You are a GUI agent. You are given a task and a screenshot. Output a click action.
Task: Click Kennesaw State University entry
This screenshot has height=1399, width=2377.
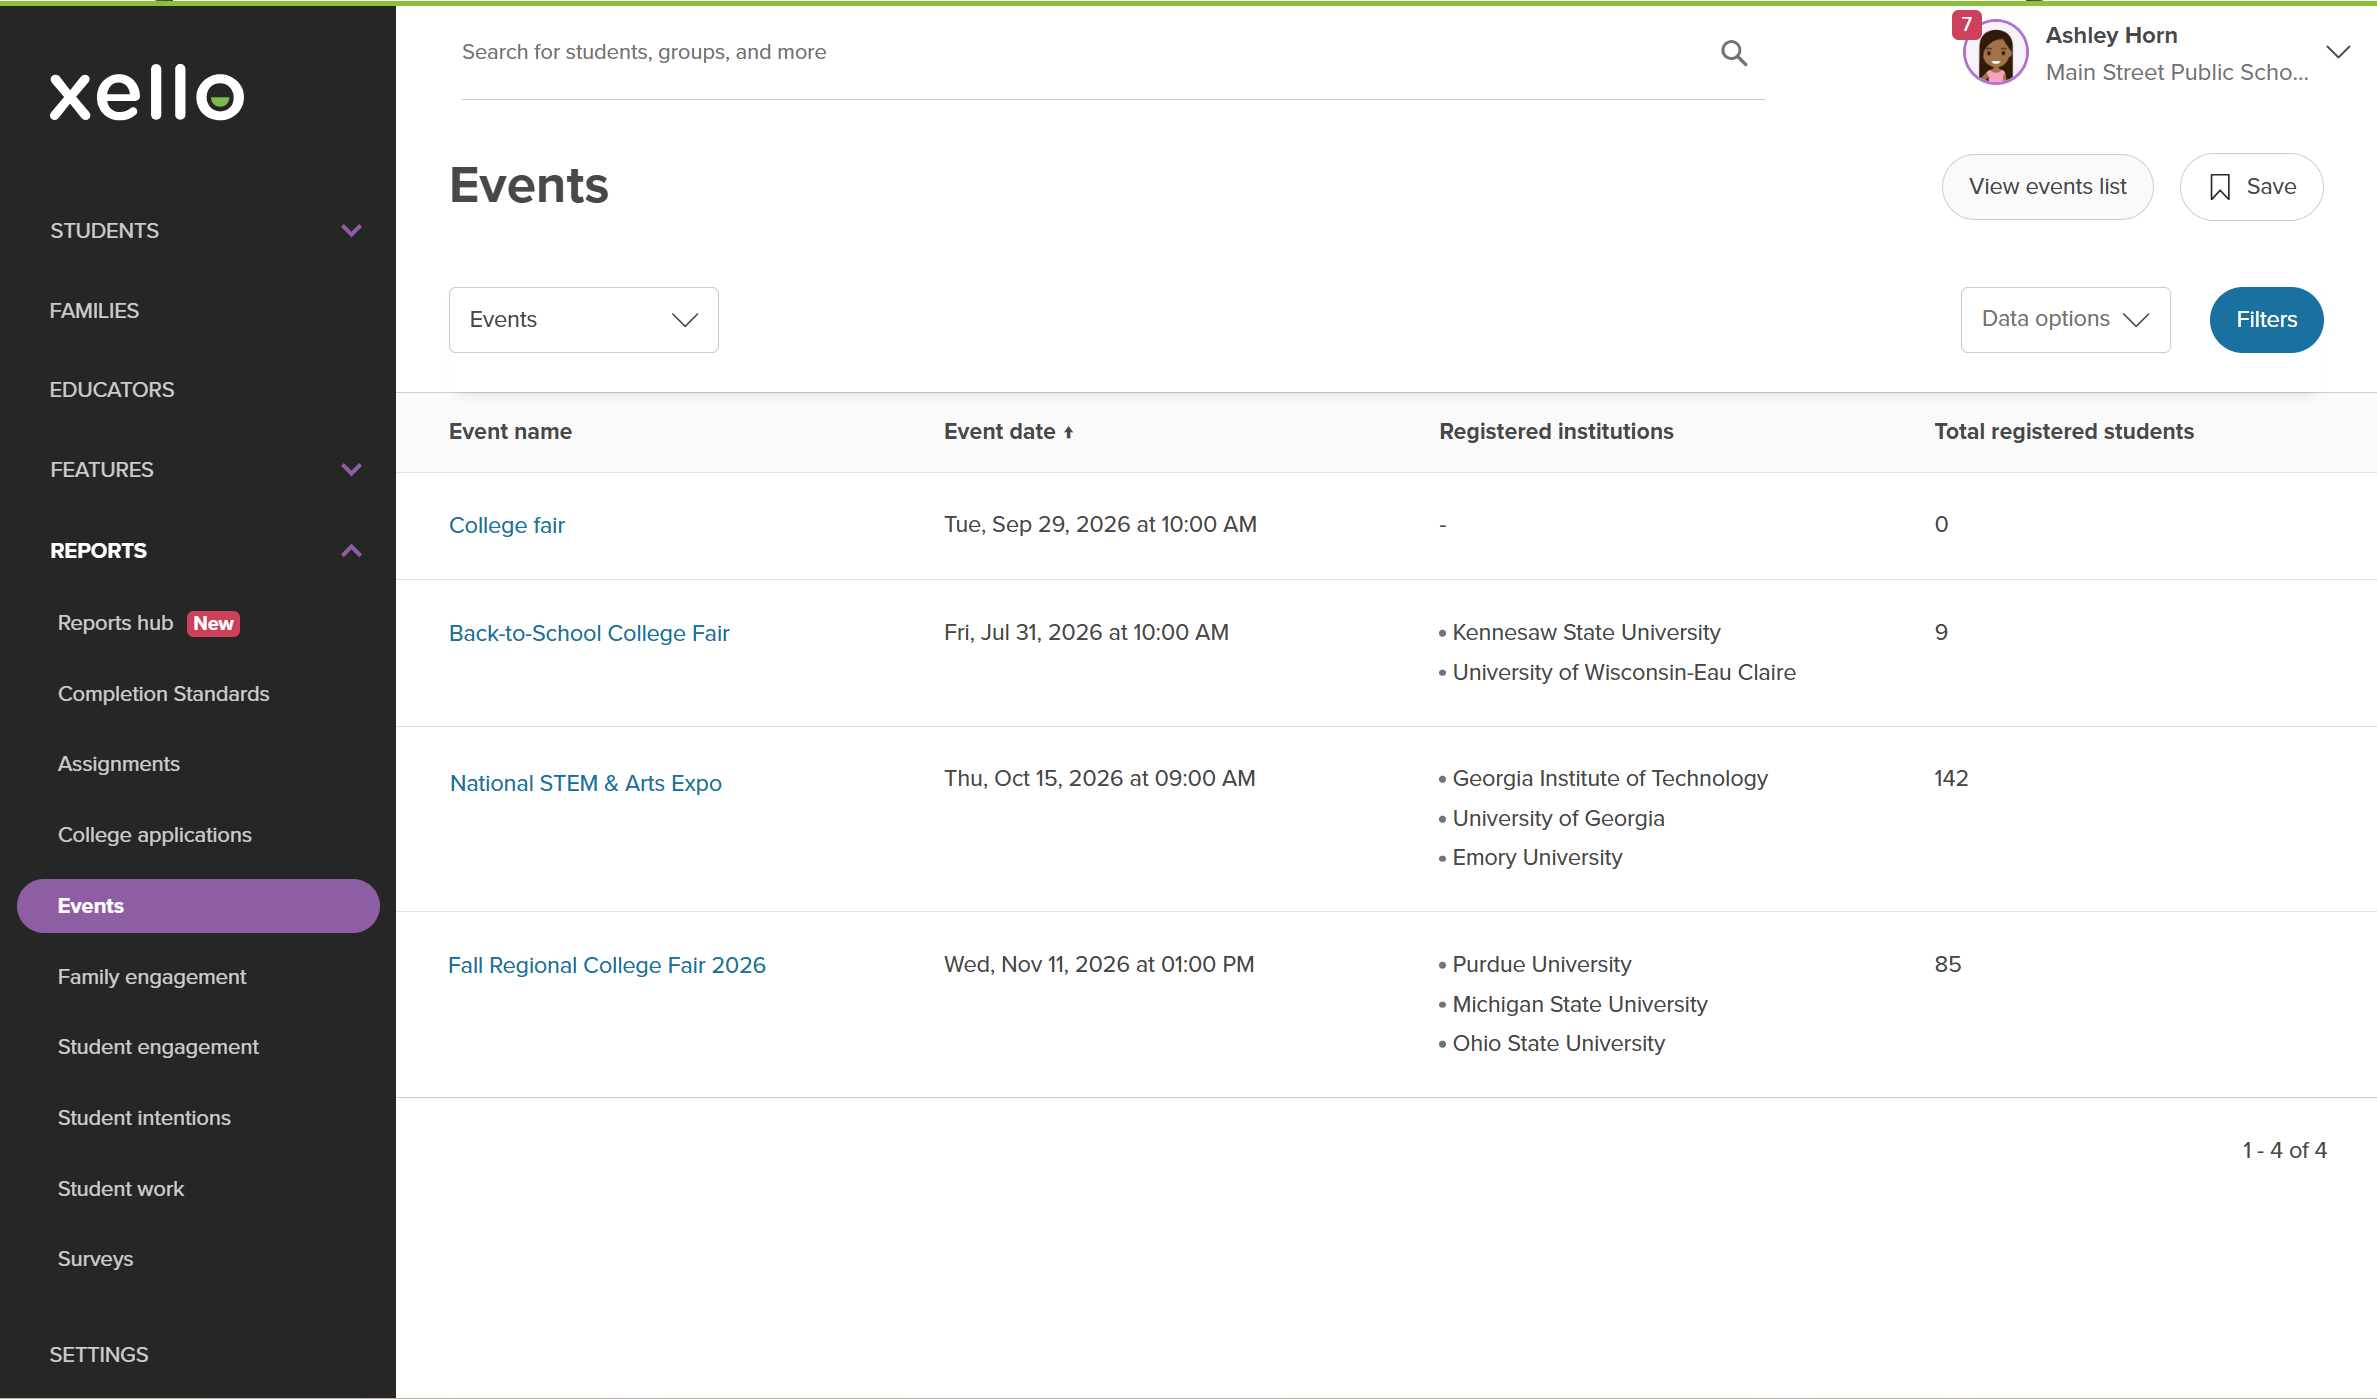click(x=1585, y=633)
